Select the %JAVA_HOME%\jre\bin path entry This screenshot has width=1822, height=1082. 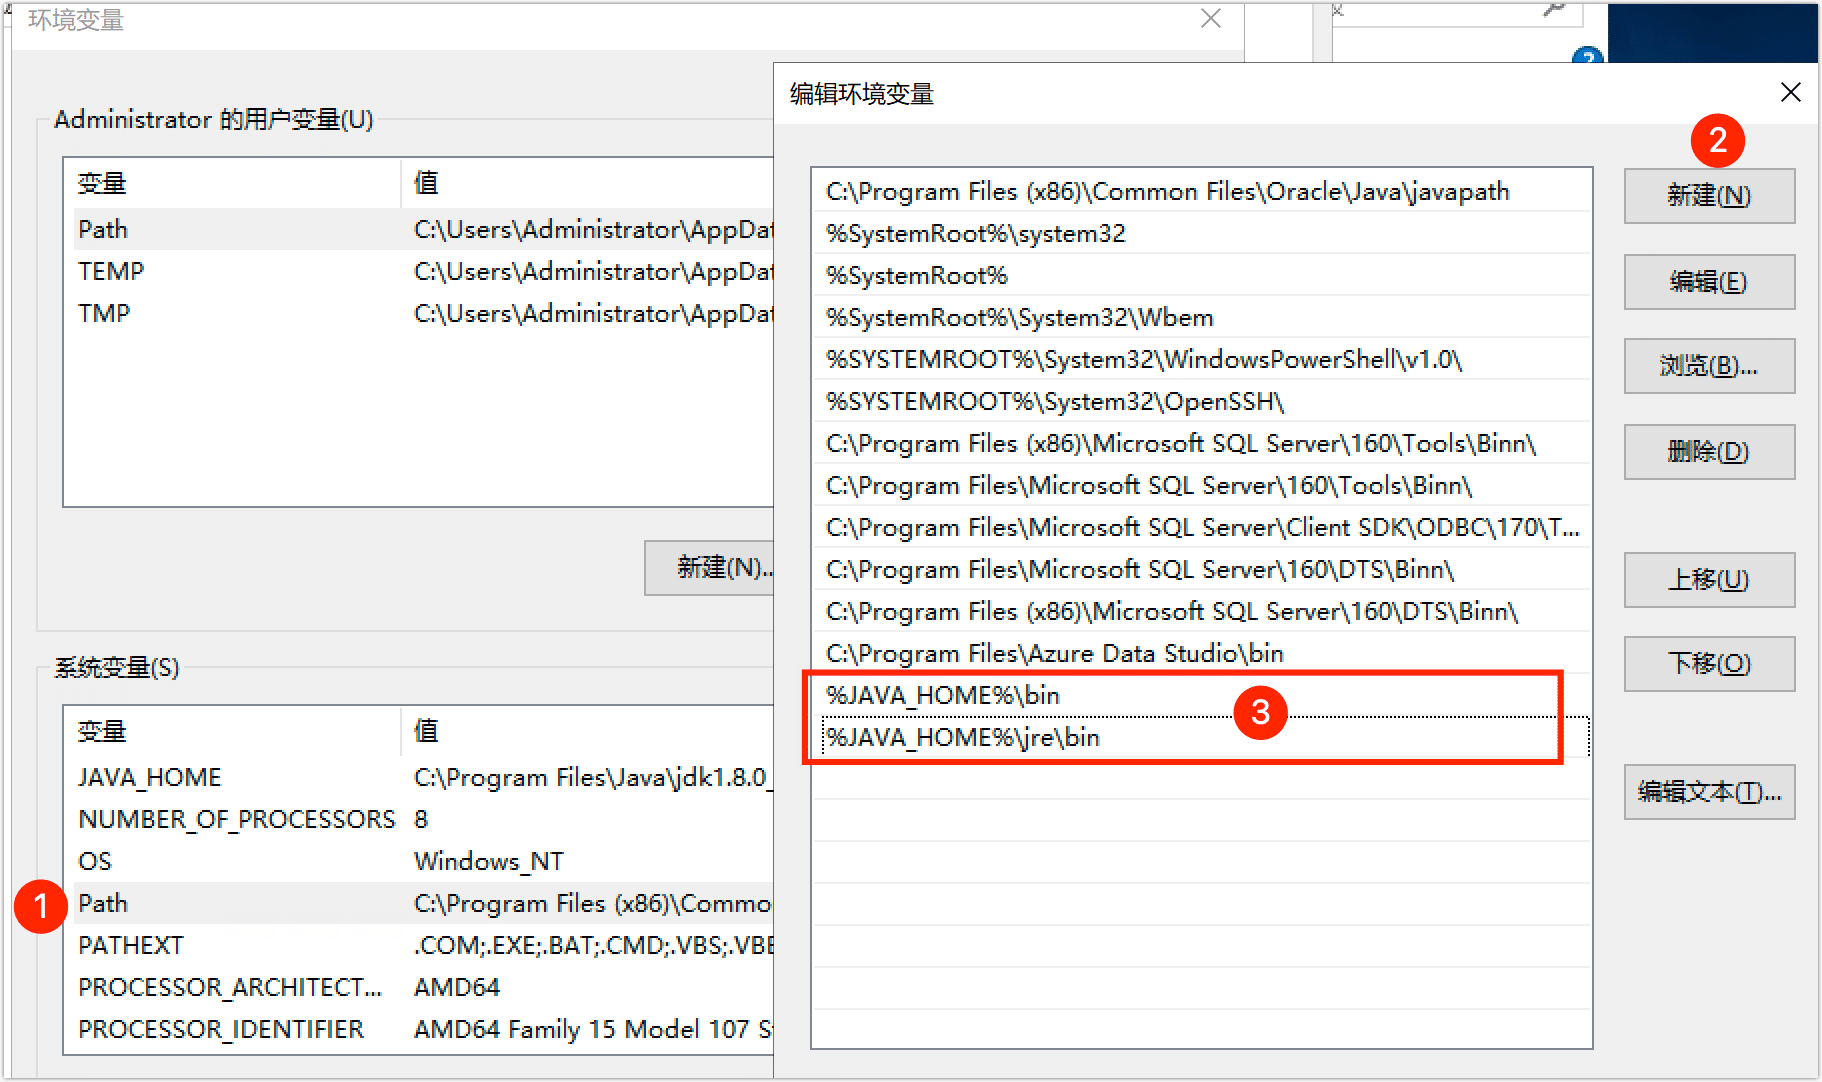click(962, 738)
